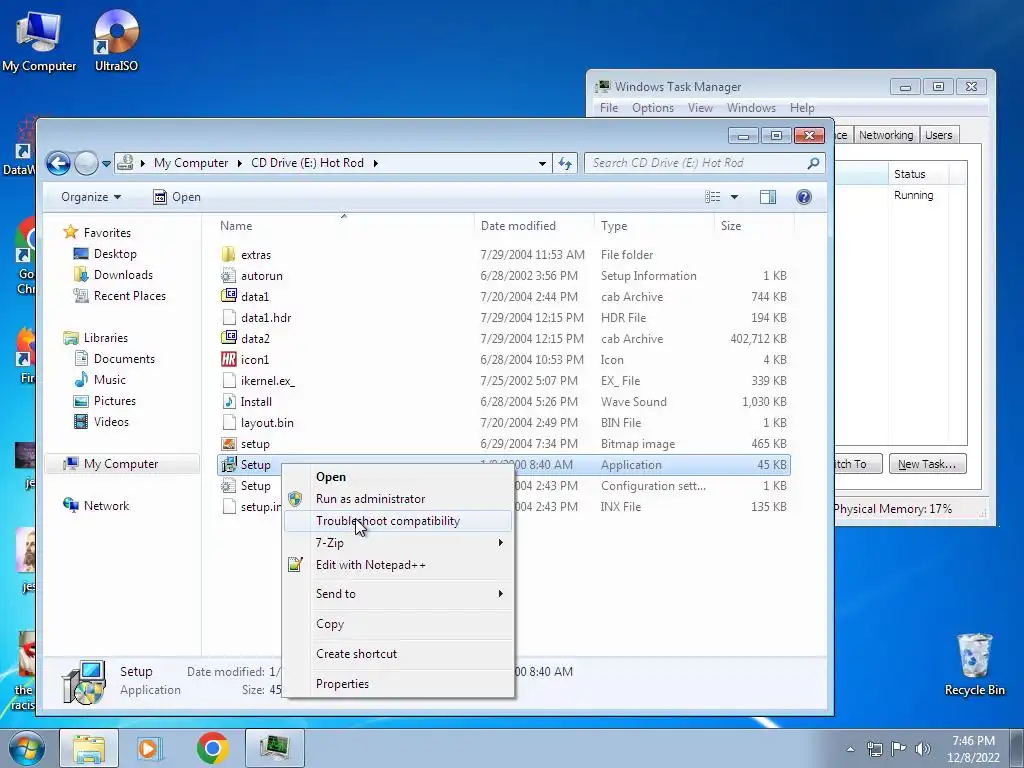Show hidden tray icons arrow

850,749
